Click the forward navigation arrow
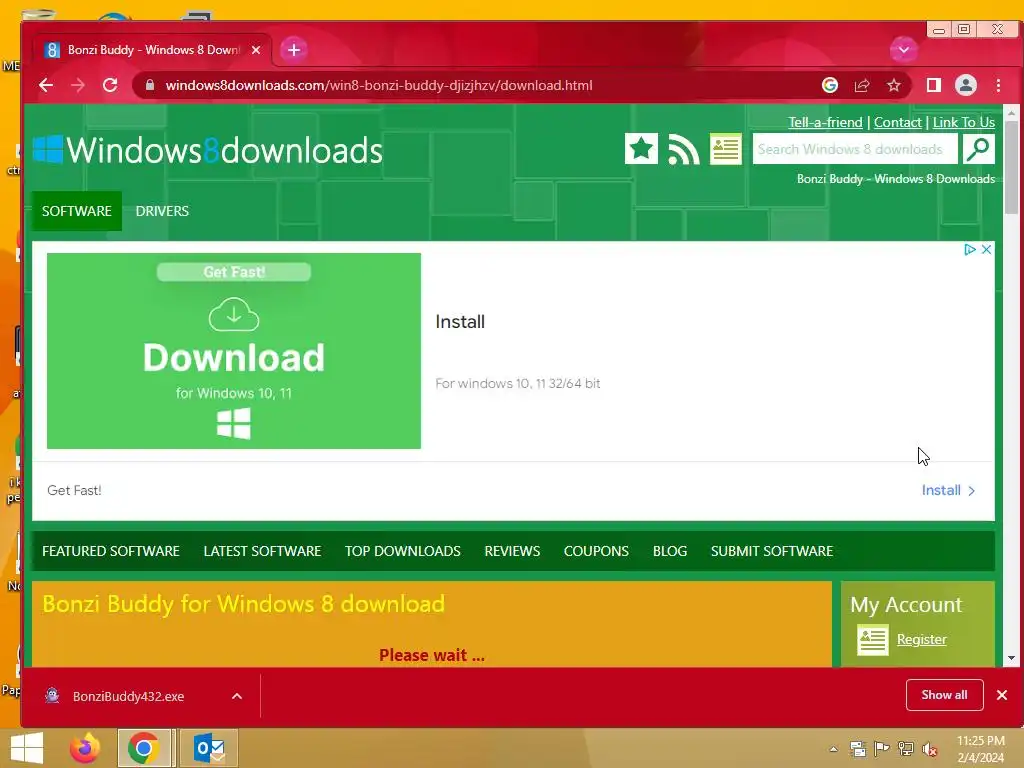The image size is (1024, 768). (x=78, y=86)
